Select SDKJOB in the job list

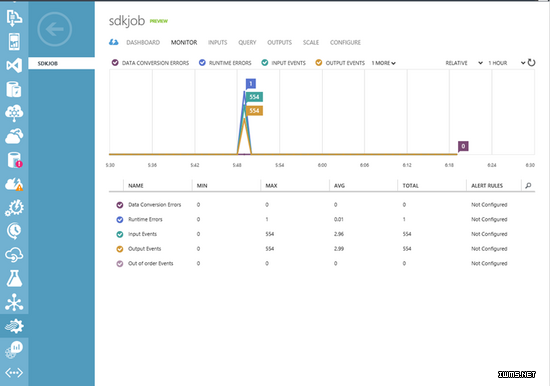[x=61, y=64]
